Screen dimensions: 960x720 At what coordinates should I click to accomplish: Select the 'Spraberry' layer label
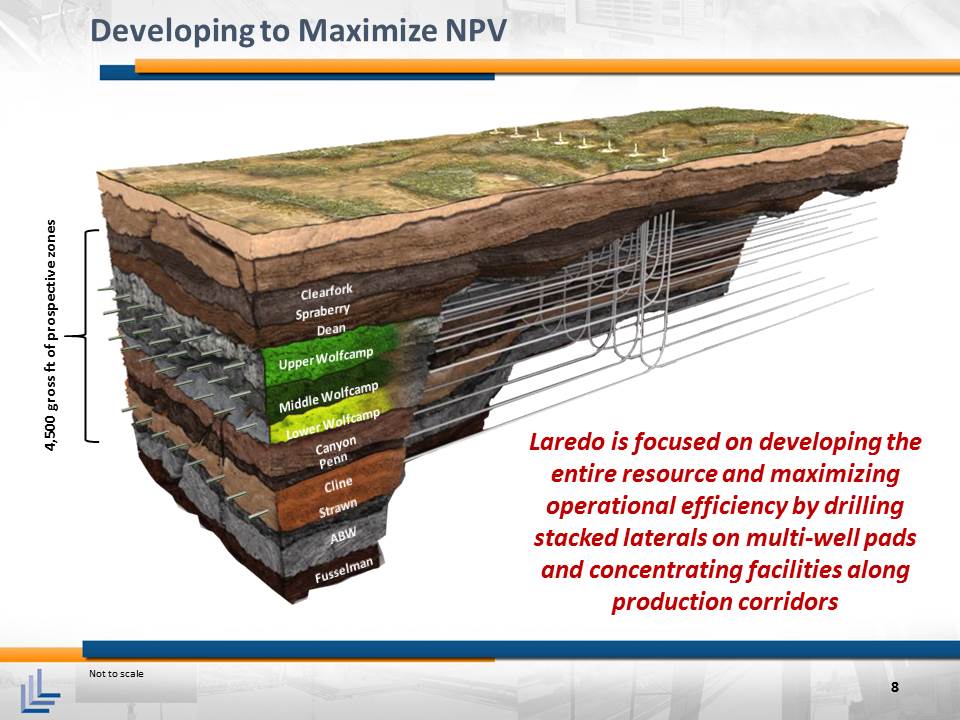click(x=322, y=312)
